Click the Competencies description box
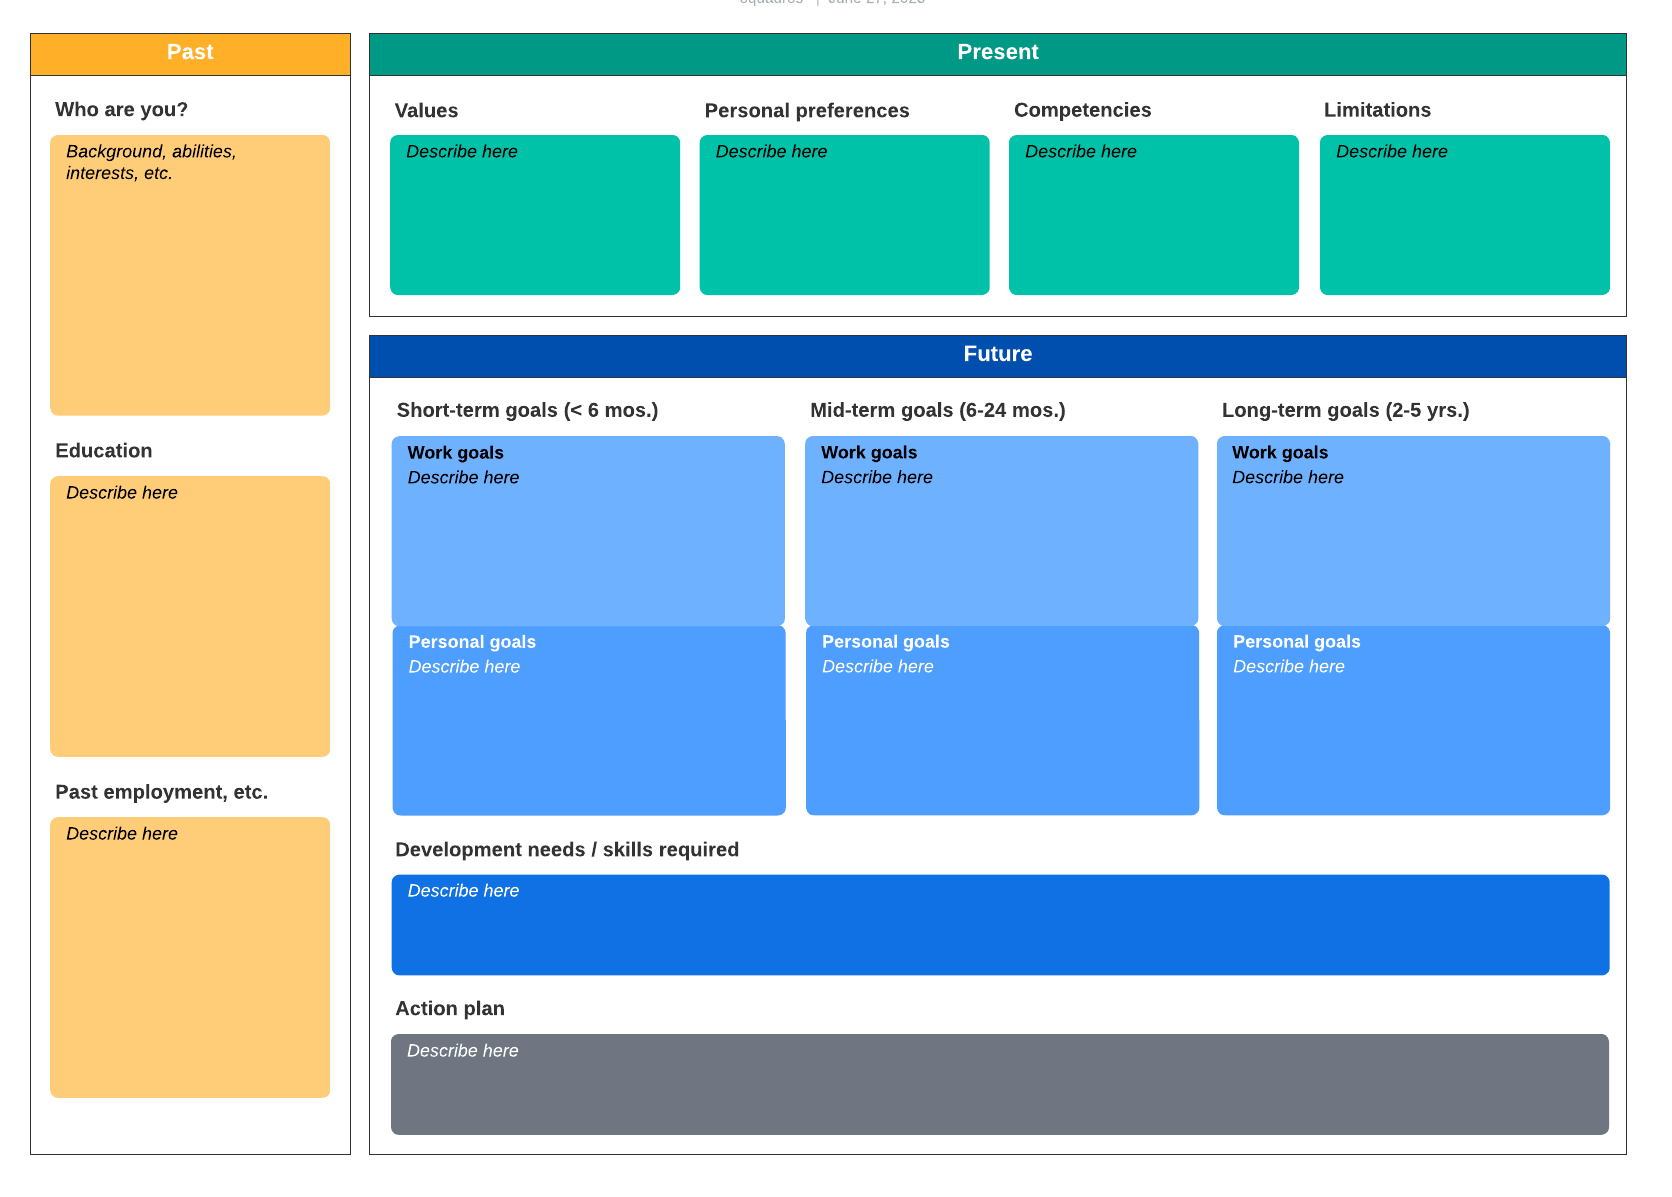 1153,215
